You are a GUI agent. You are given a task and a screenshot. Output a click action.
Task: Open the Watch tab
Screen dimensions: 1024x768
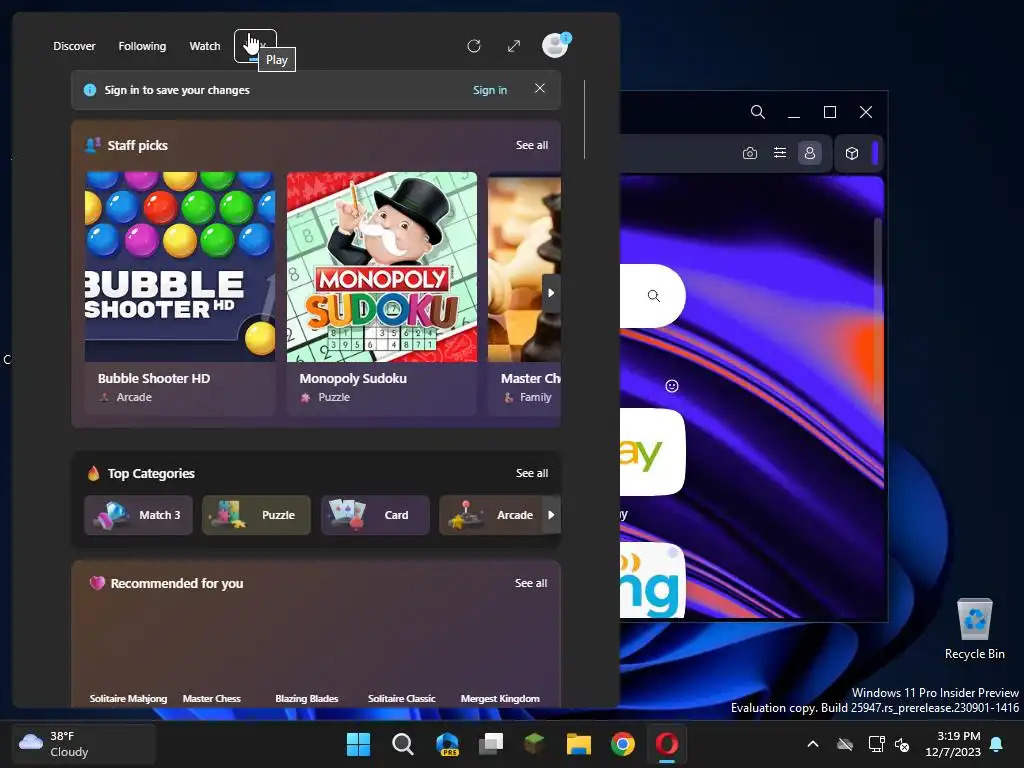pos(205,46)
